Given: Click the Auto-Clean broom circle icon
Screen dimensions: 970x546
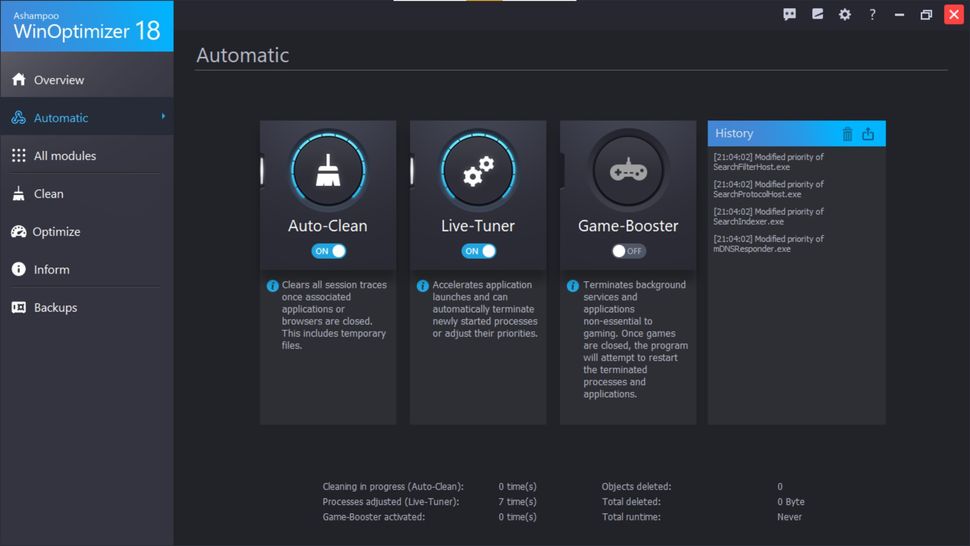Looking at the screenshot, I should point(328,170).
